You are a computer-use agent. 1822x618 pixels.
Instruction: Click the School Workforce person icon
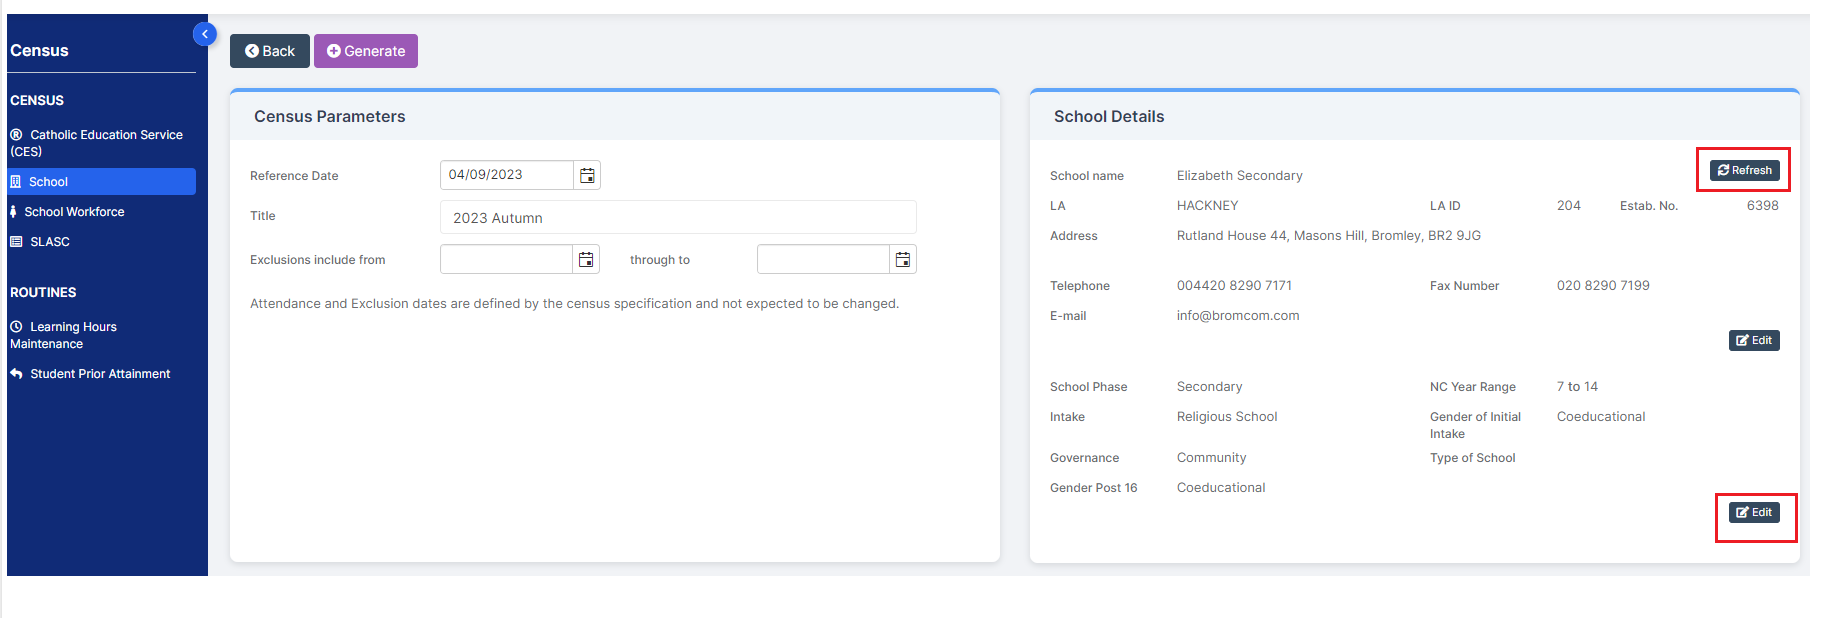click(13, 211)
